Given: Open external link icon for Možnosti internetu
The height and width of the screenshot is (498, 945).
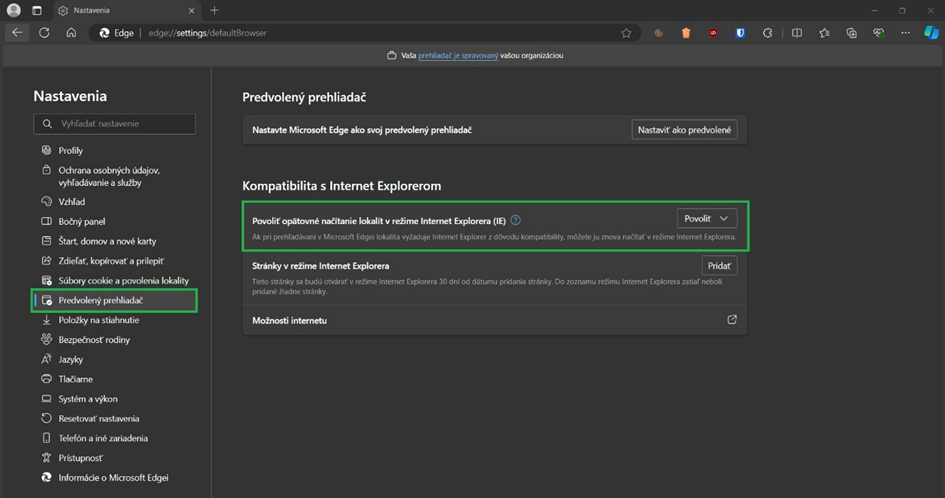Looking at the screenshot, I should pos(732,320).
